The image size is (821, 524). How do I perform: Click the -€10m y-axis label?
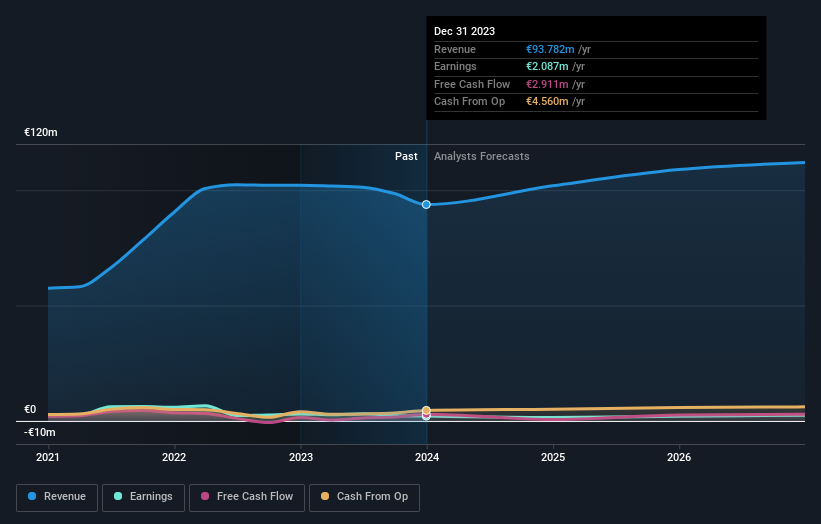[x=39, y=432]
